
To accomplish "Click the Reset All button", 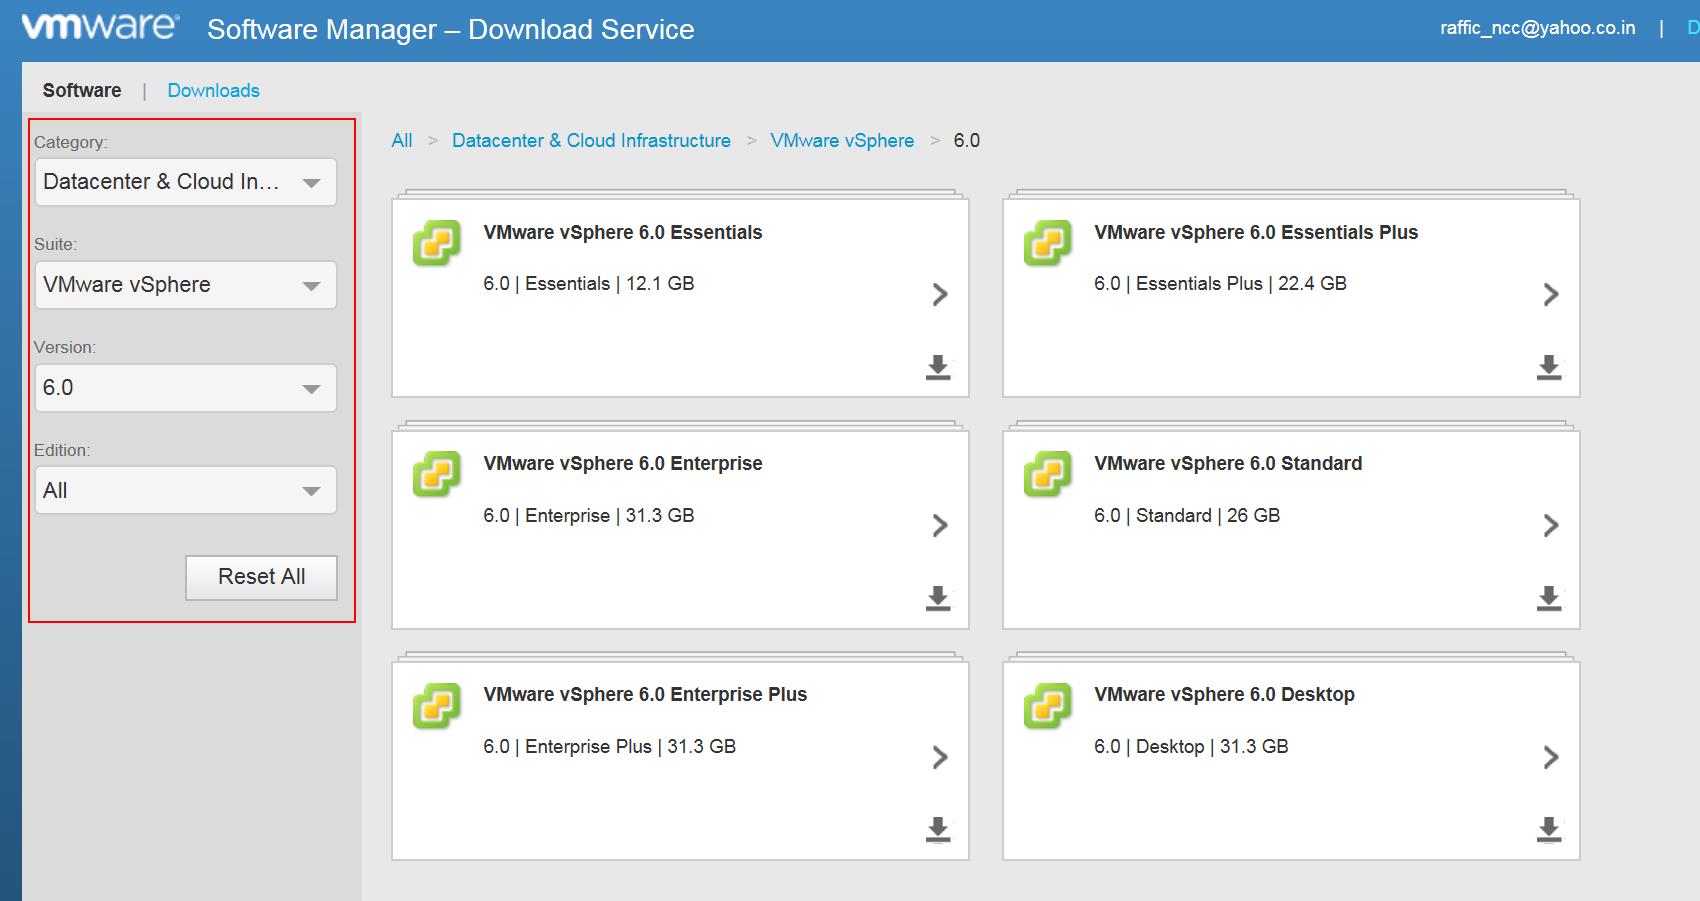I will click(x=261, y=577).
